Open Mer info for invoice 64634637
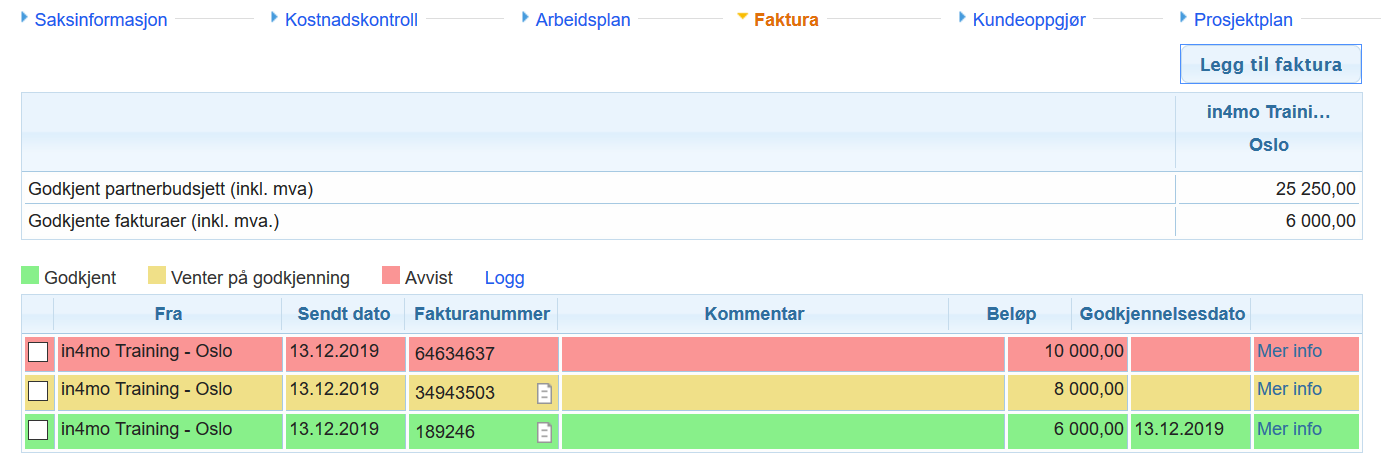Viewport: 1382px width, 457px height. [x=1289, y=351]
